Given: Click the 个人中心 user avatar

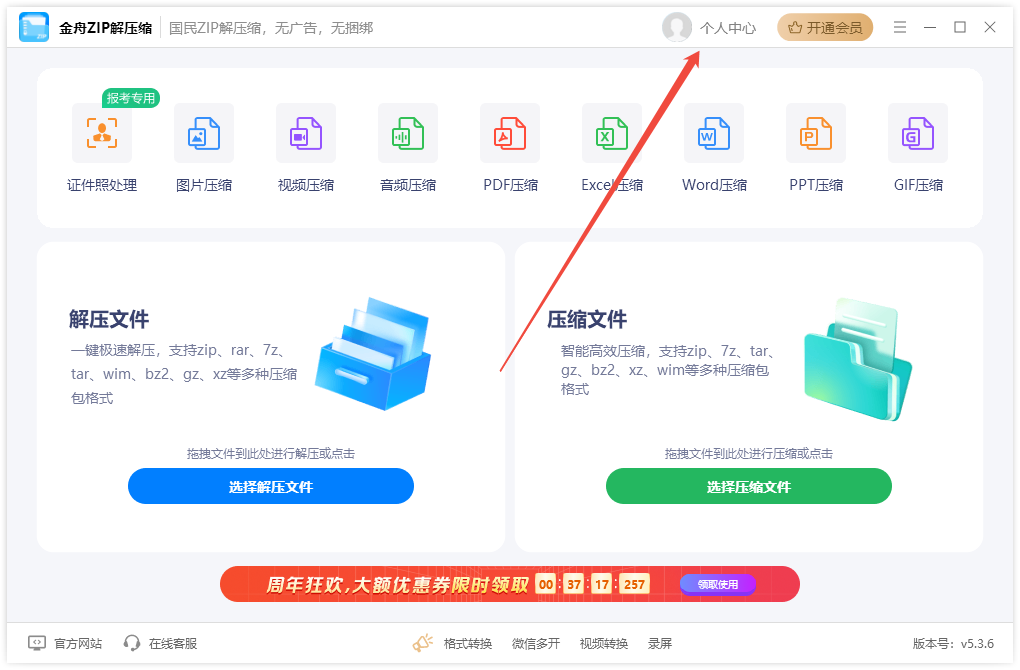Looking at the screenshot, I should 677,27.
